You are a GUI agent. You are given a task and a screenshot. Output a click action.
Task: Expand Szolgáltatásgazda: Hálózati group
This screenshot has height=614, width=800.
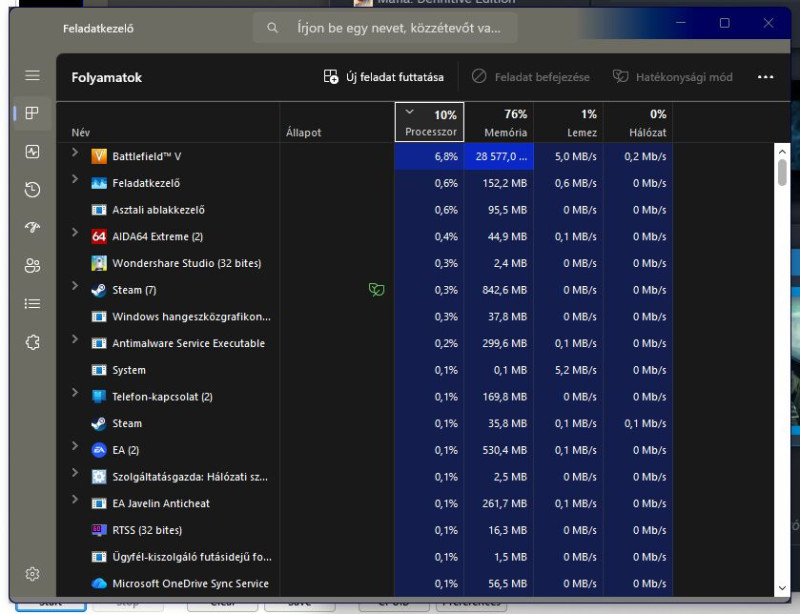[x=75, y=472]
